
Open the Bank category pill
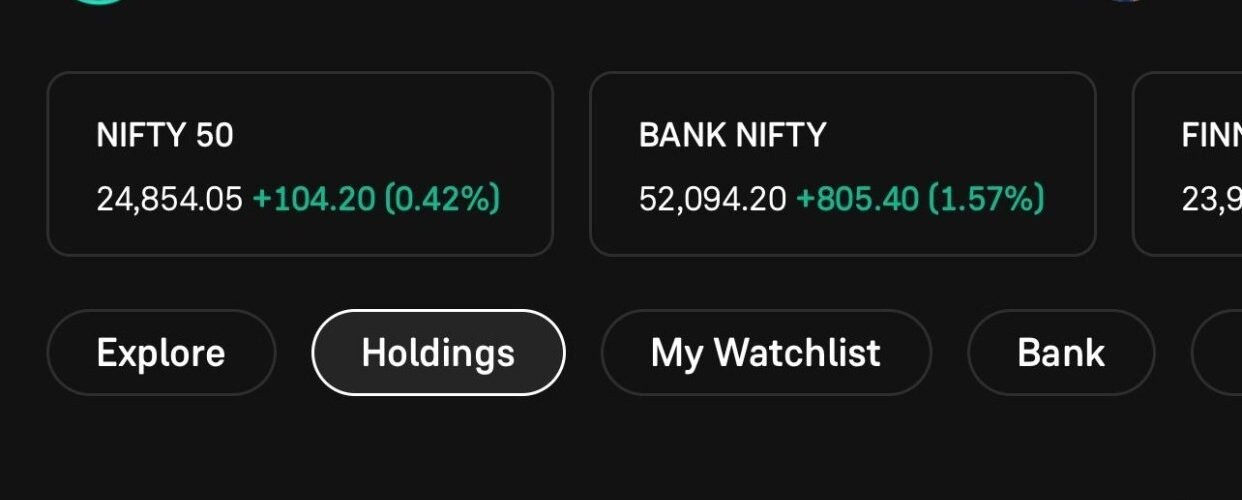coord(1060,353)
